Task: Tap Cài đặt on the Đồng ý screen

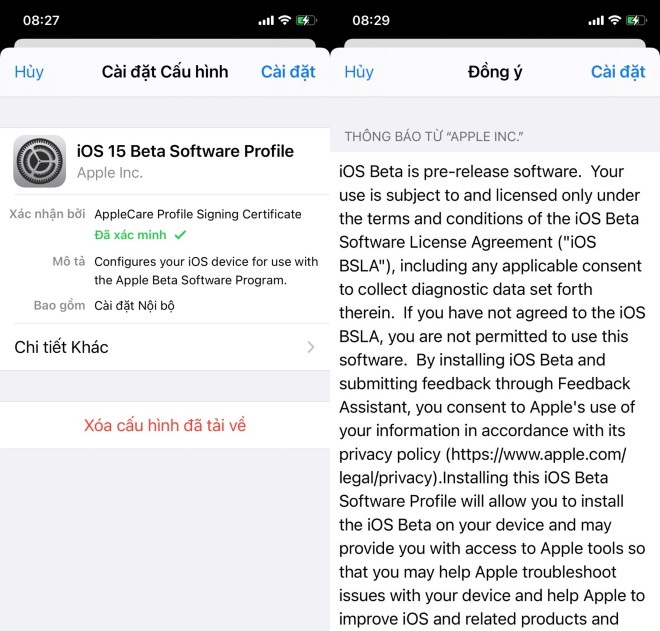Action: [618, 72]
